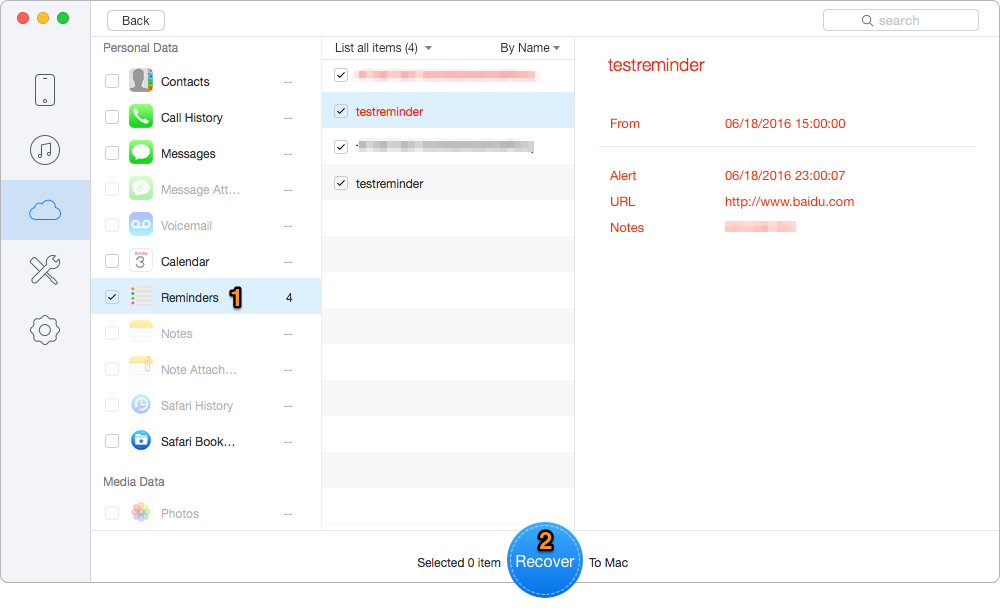
Task: Open the settings gear in sidebar
Action: (x=45, y=330)
